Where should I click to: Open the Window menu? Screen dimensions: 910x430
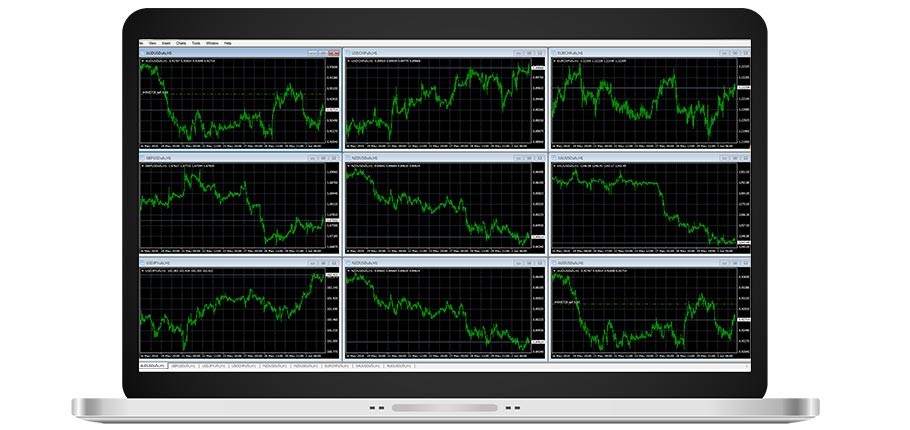[212, 43]
